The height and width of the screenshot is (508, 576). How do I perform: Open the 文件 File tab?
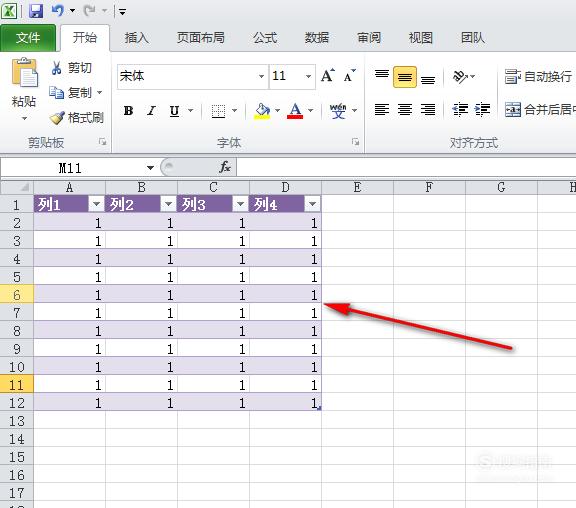(x=28, y=38)
